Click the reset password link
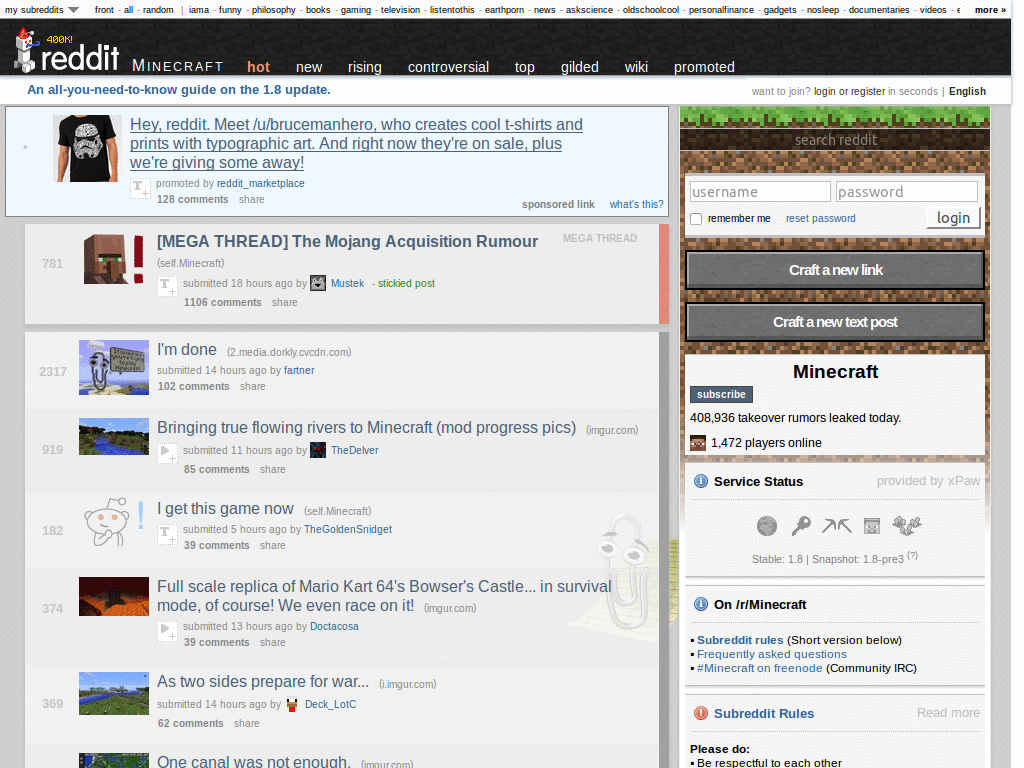The width and height of the screenshot is (1024, 768). (820, 218)
